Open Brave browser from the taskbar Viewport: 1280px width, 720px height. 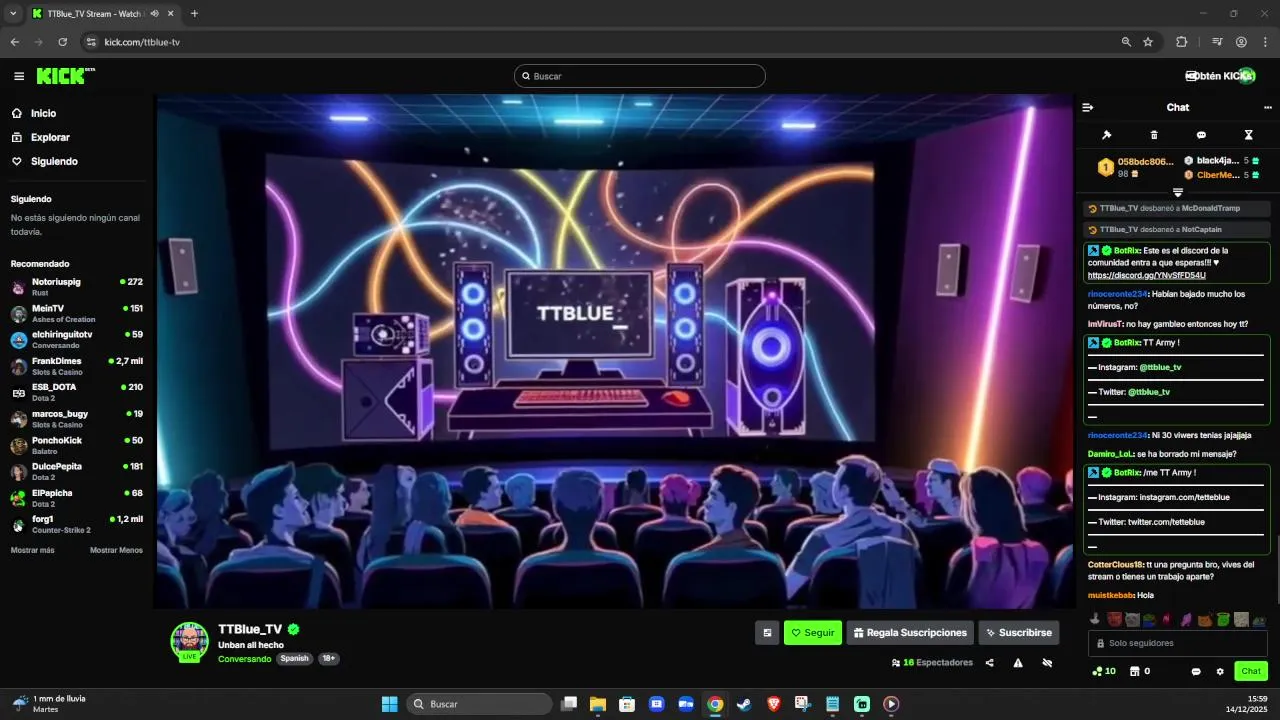pyautogui.click(x=773, y=704)
